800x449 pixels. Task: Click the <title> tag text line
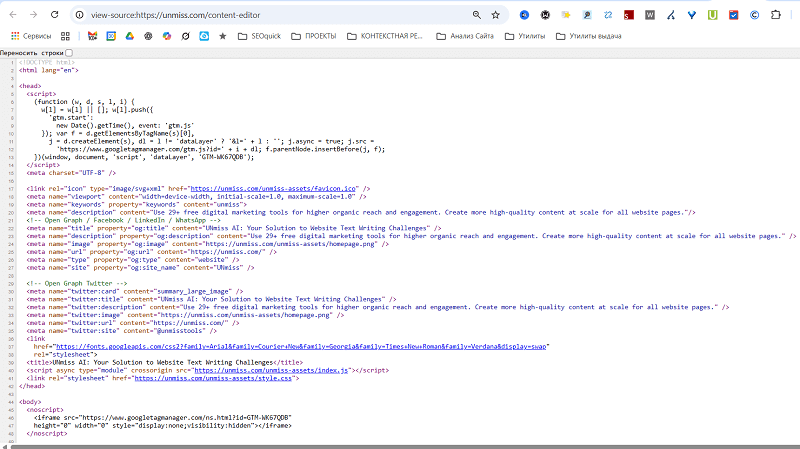coord(165,362)
